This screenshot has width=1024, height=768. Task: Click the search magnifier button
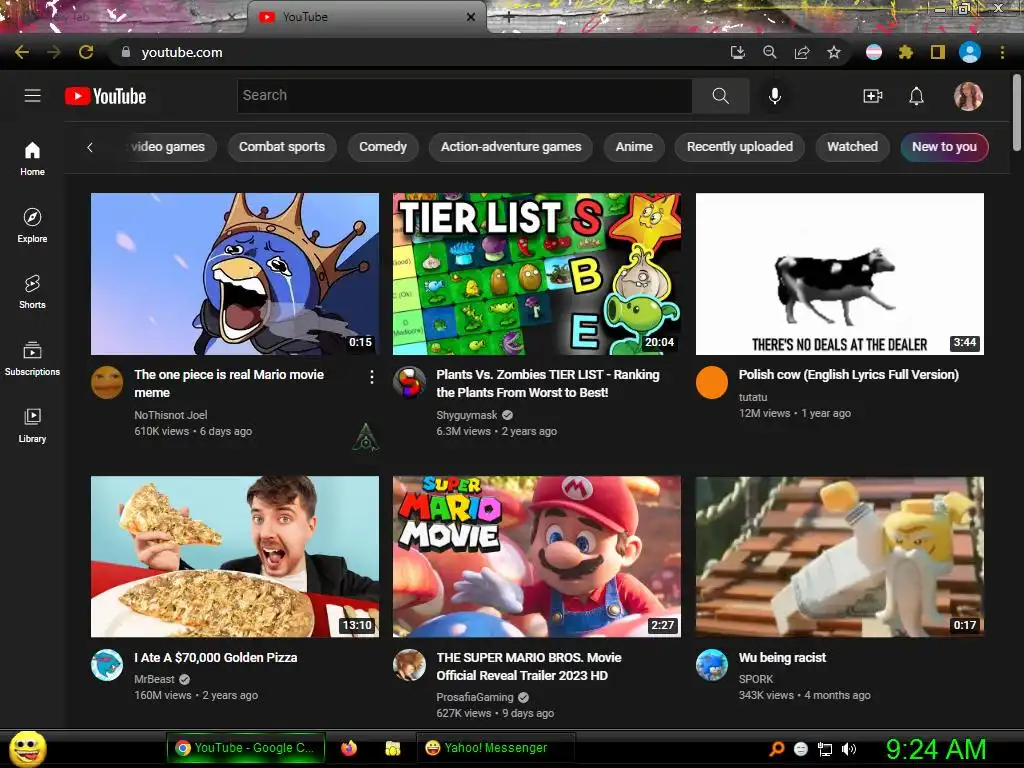click(720, 96)
